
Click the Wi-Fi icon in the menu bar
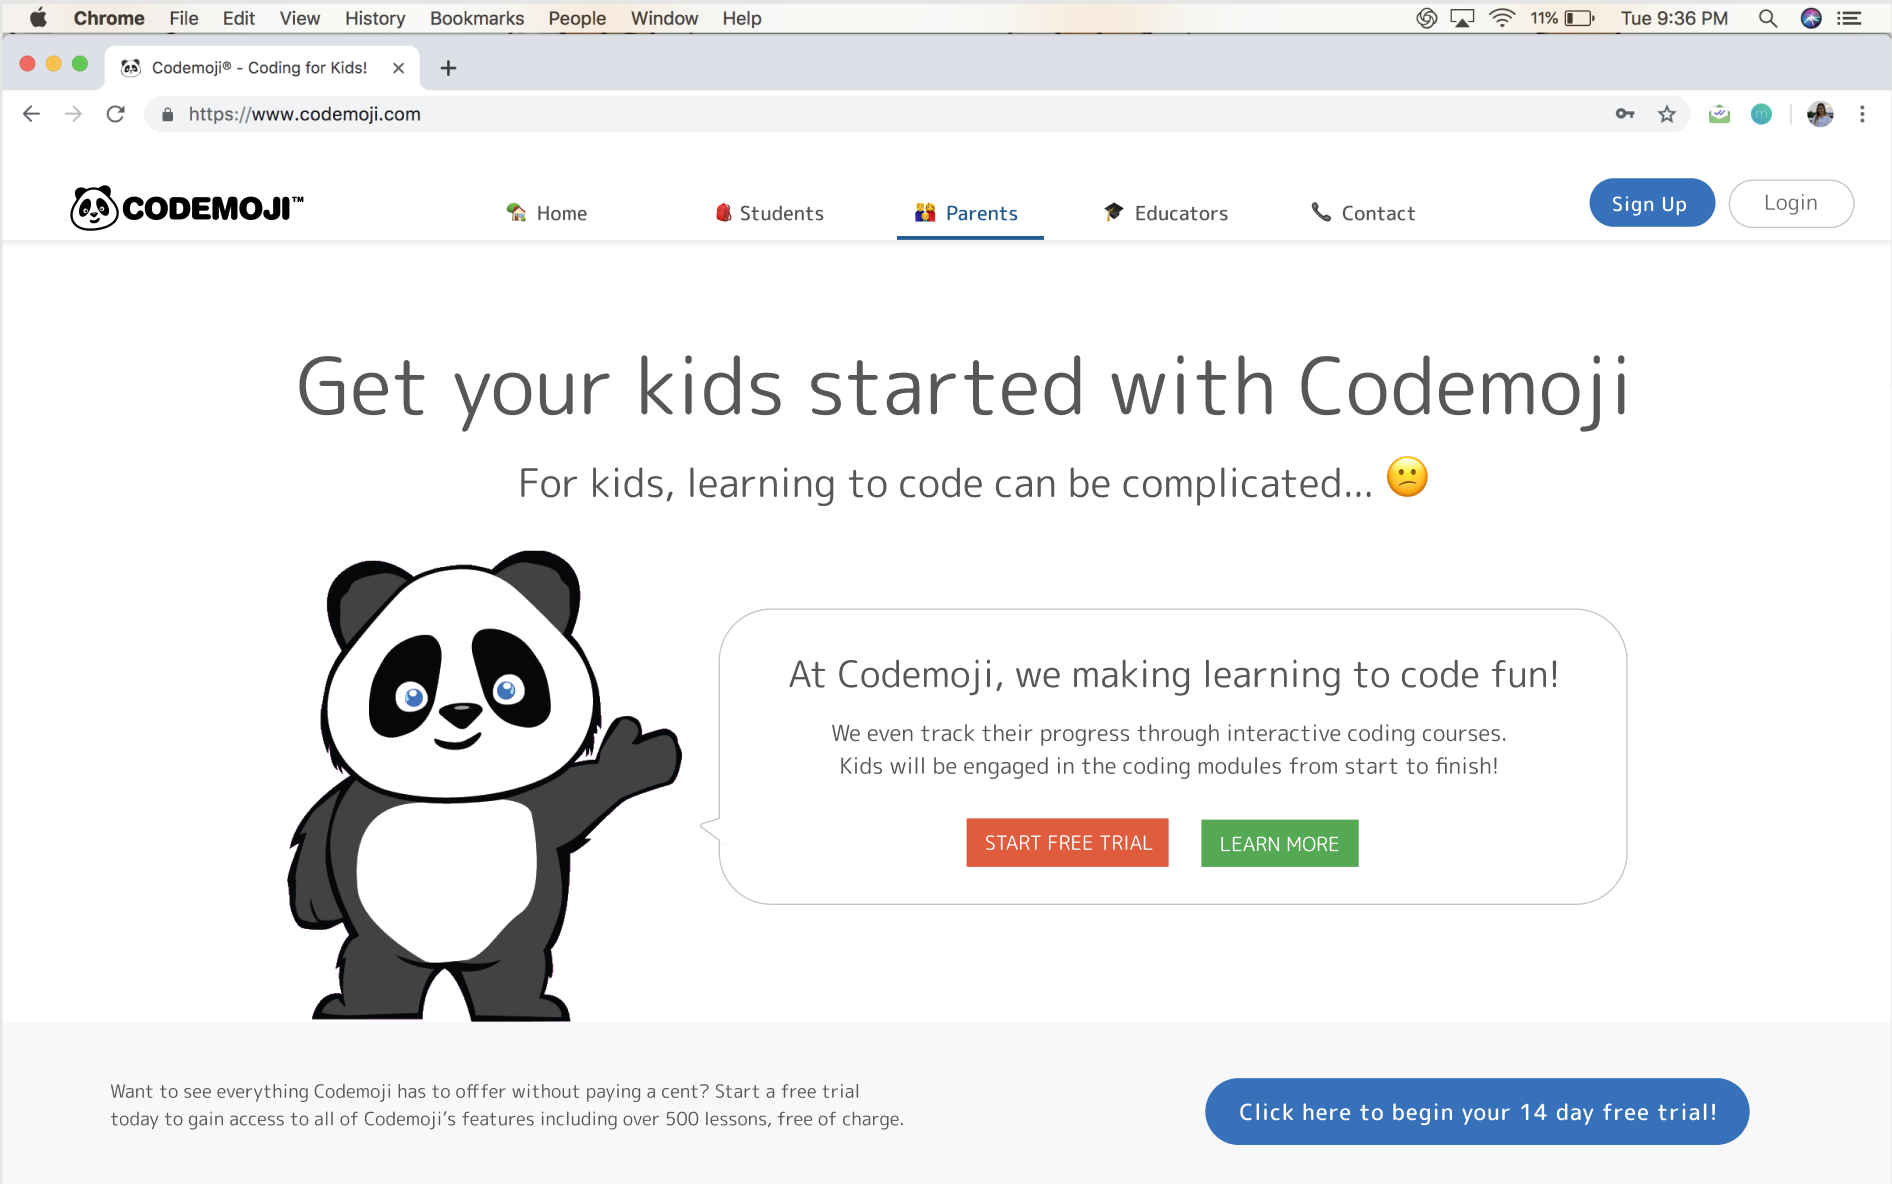click(x=1501, y=17)
